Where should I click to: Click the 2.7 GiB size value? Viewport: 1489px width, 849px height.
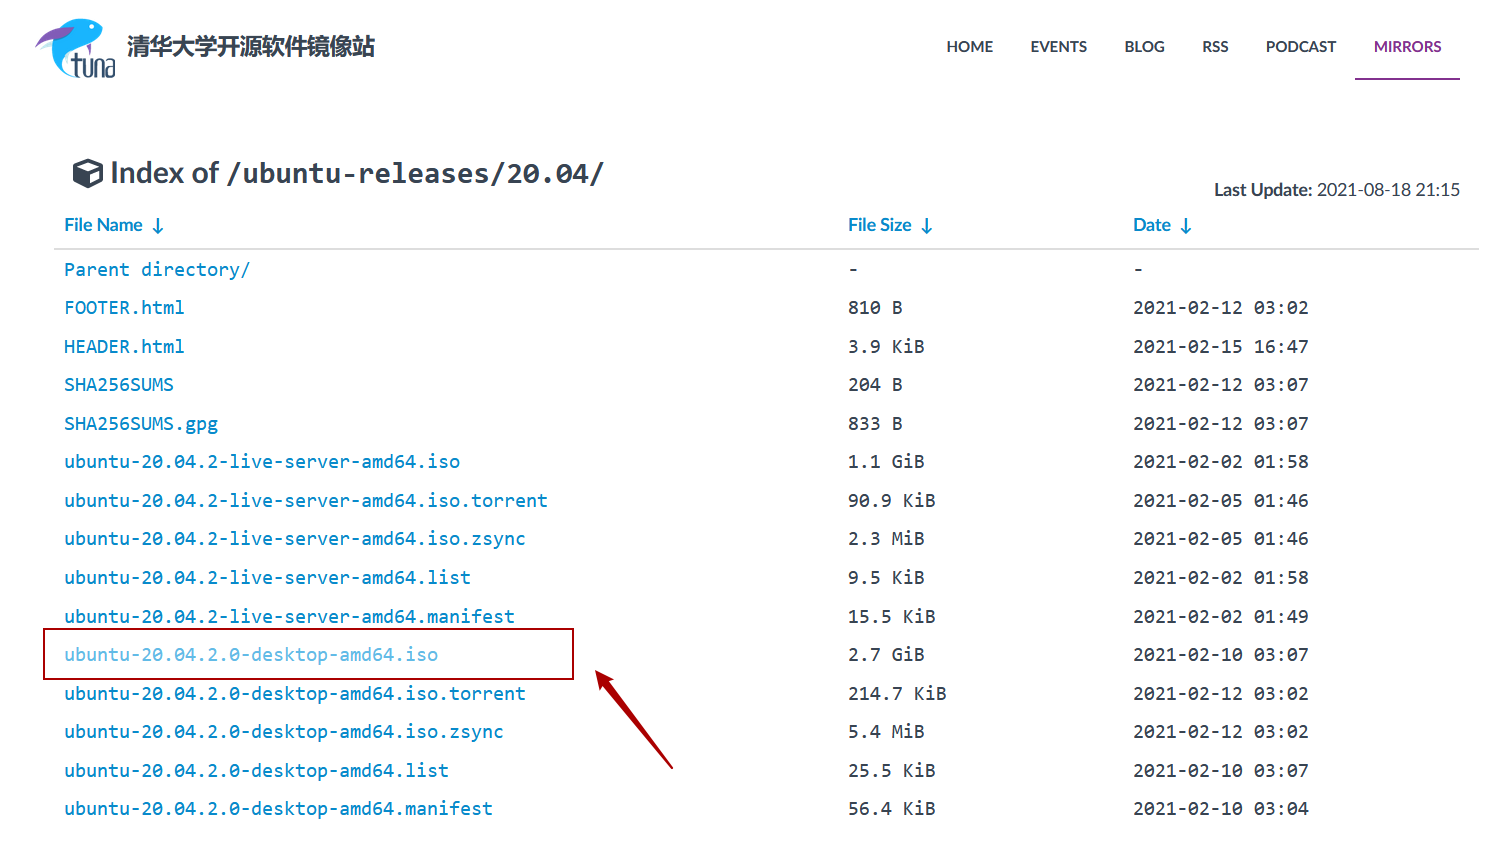pyautogui.click(x=886, y=655)
